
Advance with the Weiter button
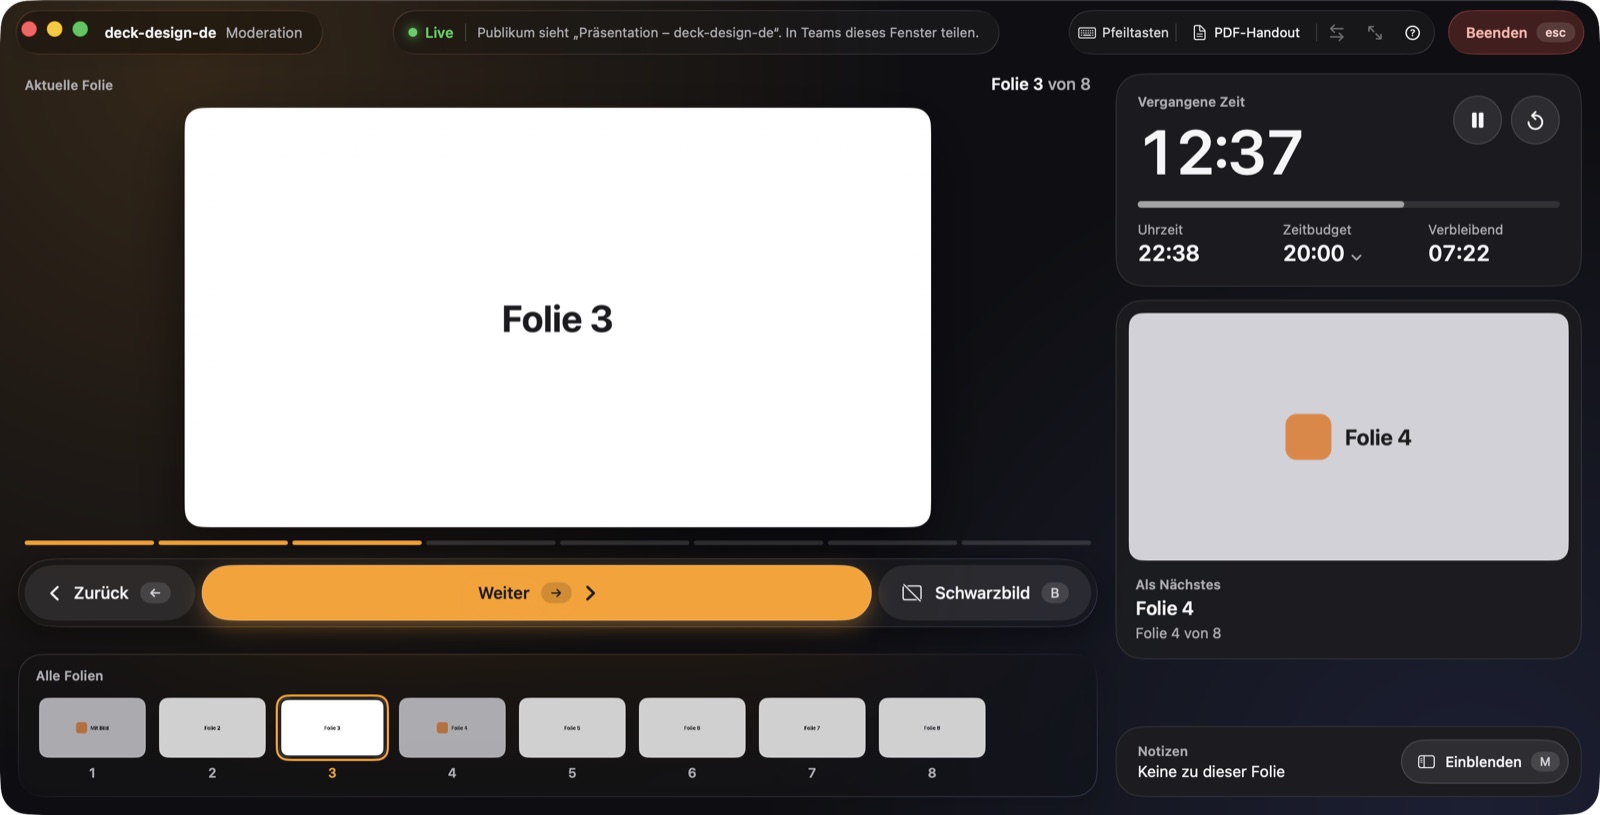pyautogui.click(x=536, y=593)
